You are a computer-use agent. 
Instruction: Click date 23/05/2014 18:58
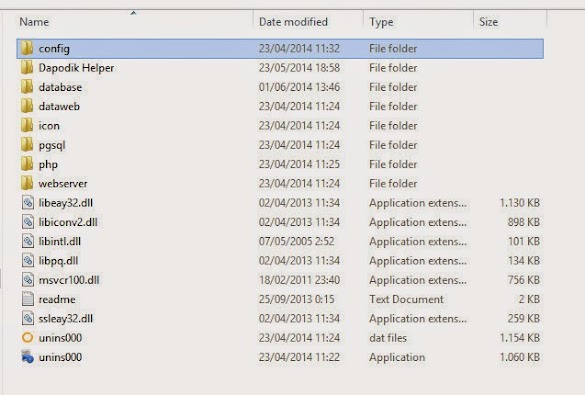pos(300,68)
